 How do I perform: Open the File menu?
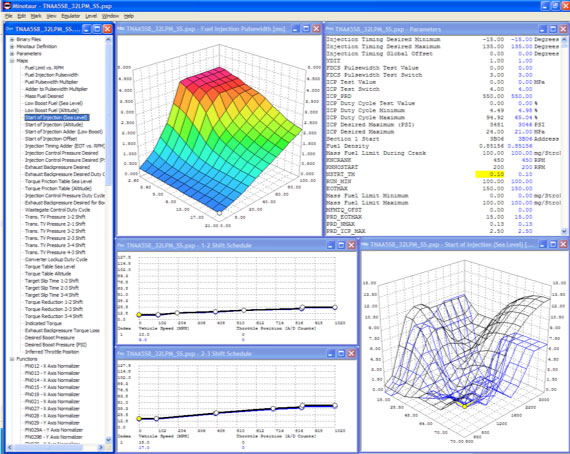click(9, 16)
